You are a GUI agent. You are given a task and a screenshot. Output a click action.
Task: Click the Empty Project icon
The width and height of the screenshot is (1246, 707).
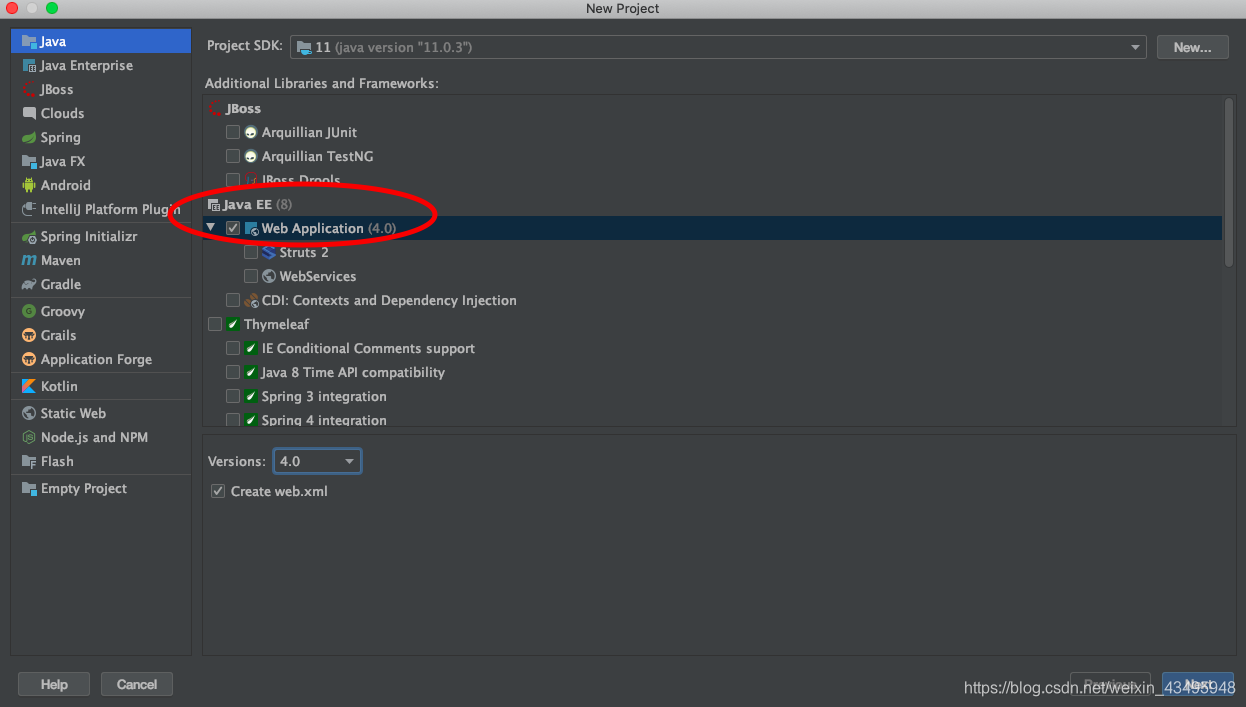point(29,489)
